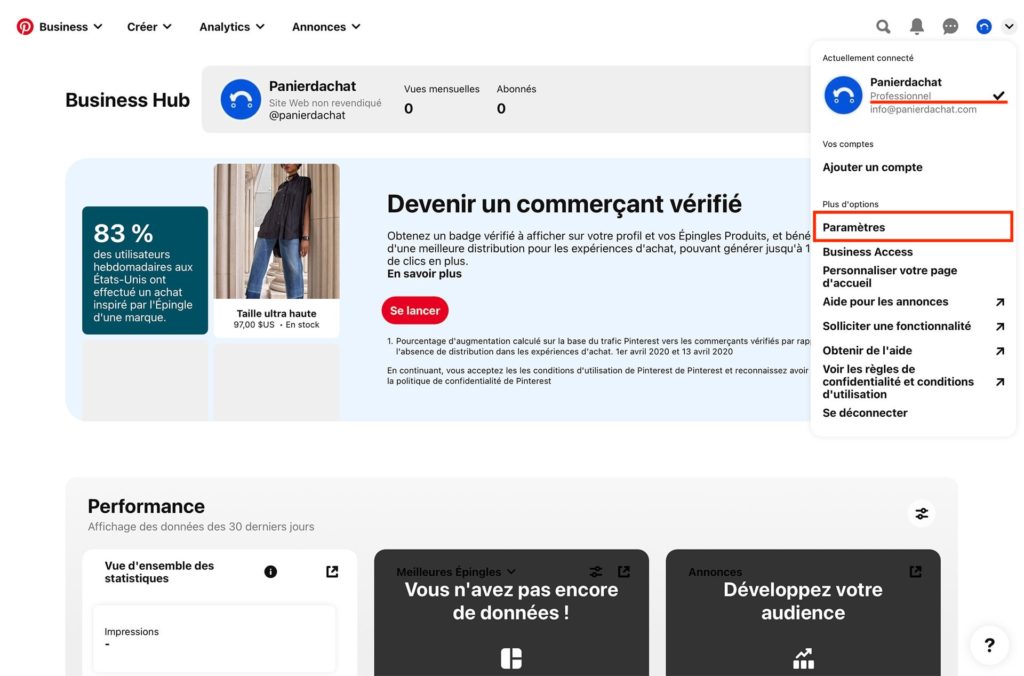Select Obtenir de l'aide
The width and height of the screenshot is (1024, 676).
point(867,351)
